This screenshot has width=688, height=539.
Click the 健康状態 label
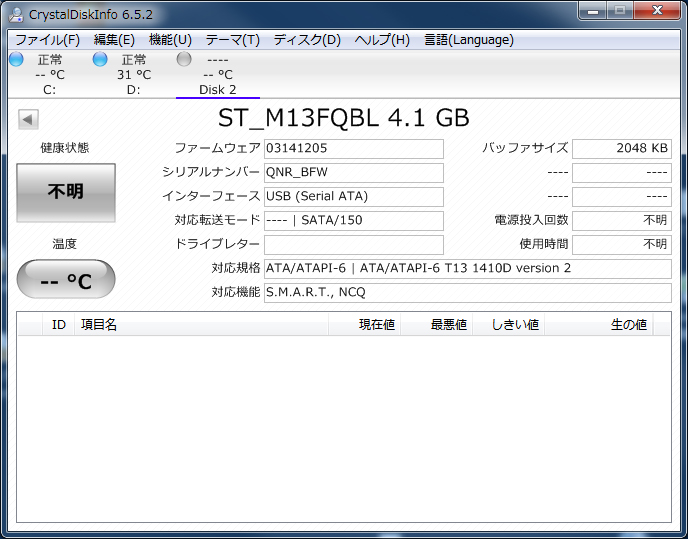pyautogui.click(x=65, y=148)
